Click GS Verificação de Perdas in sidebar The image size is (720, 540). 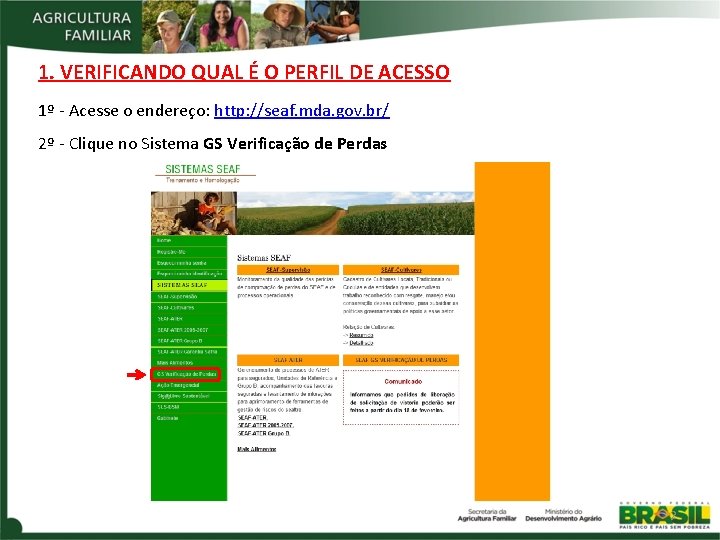[x=186, y=374]
